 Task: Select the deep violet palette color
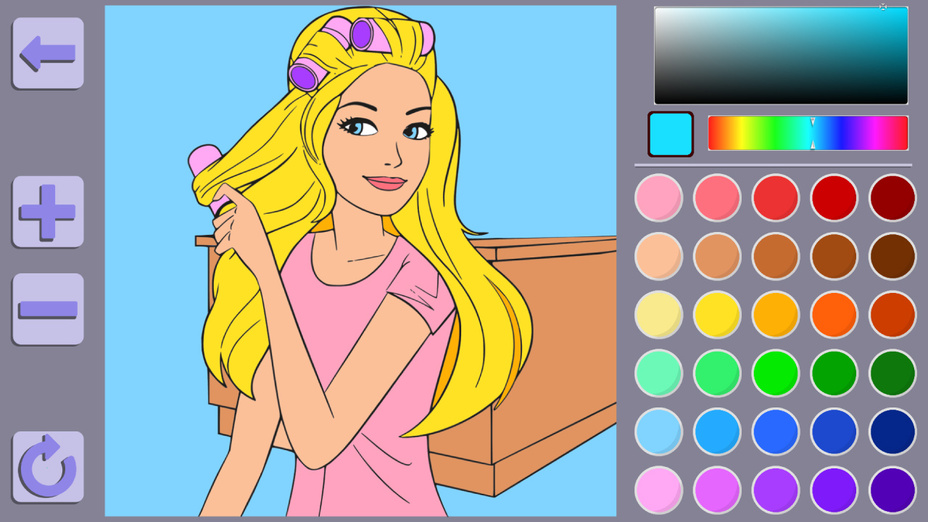tap(892, 490)
